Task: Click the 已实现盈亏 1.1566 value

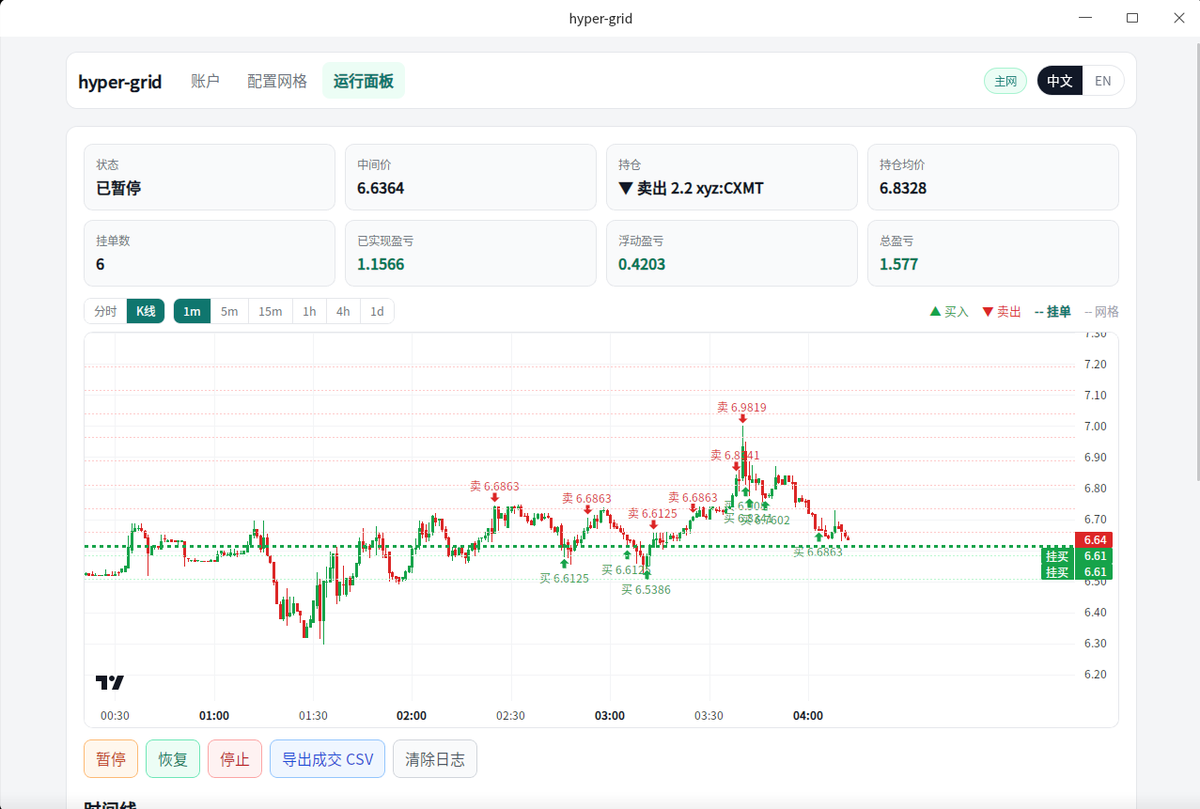Action: (381, 264)
